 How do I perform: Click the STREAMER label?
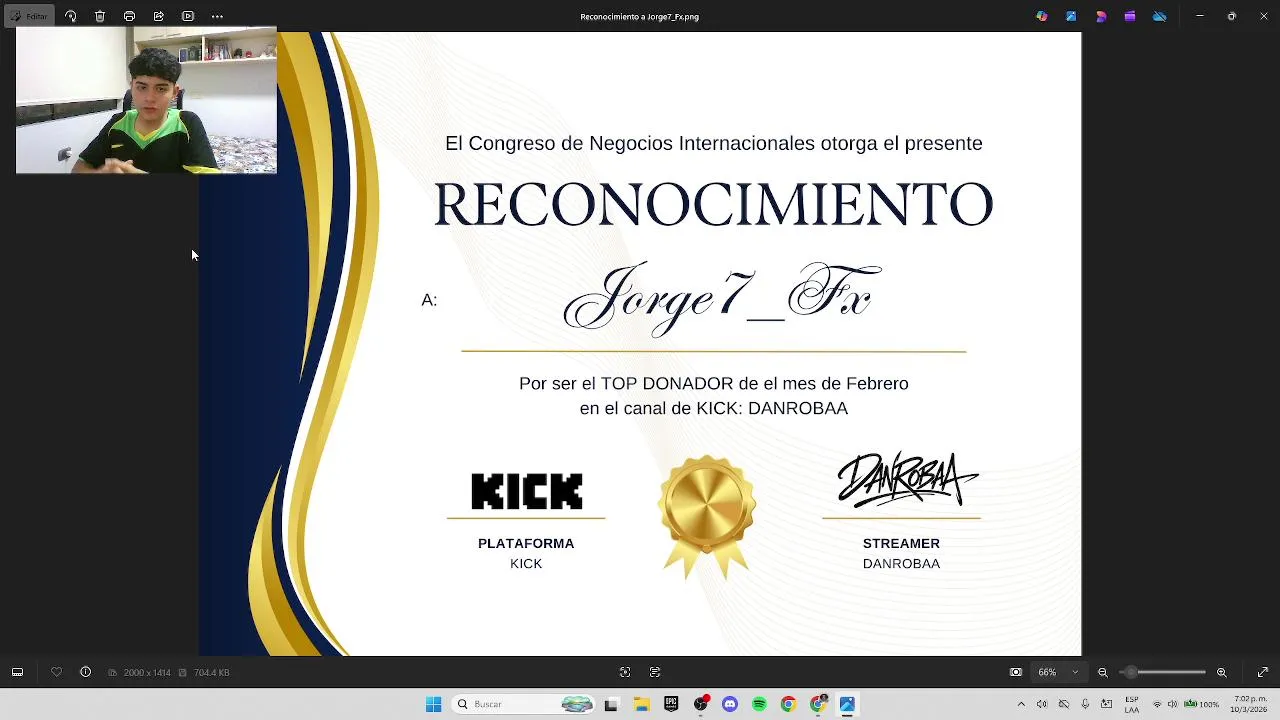tap(901, 543)
